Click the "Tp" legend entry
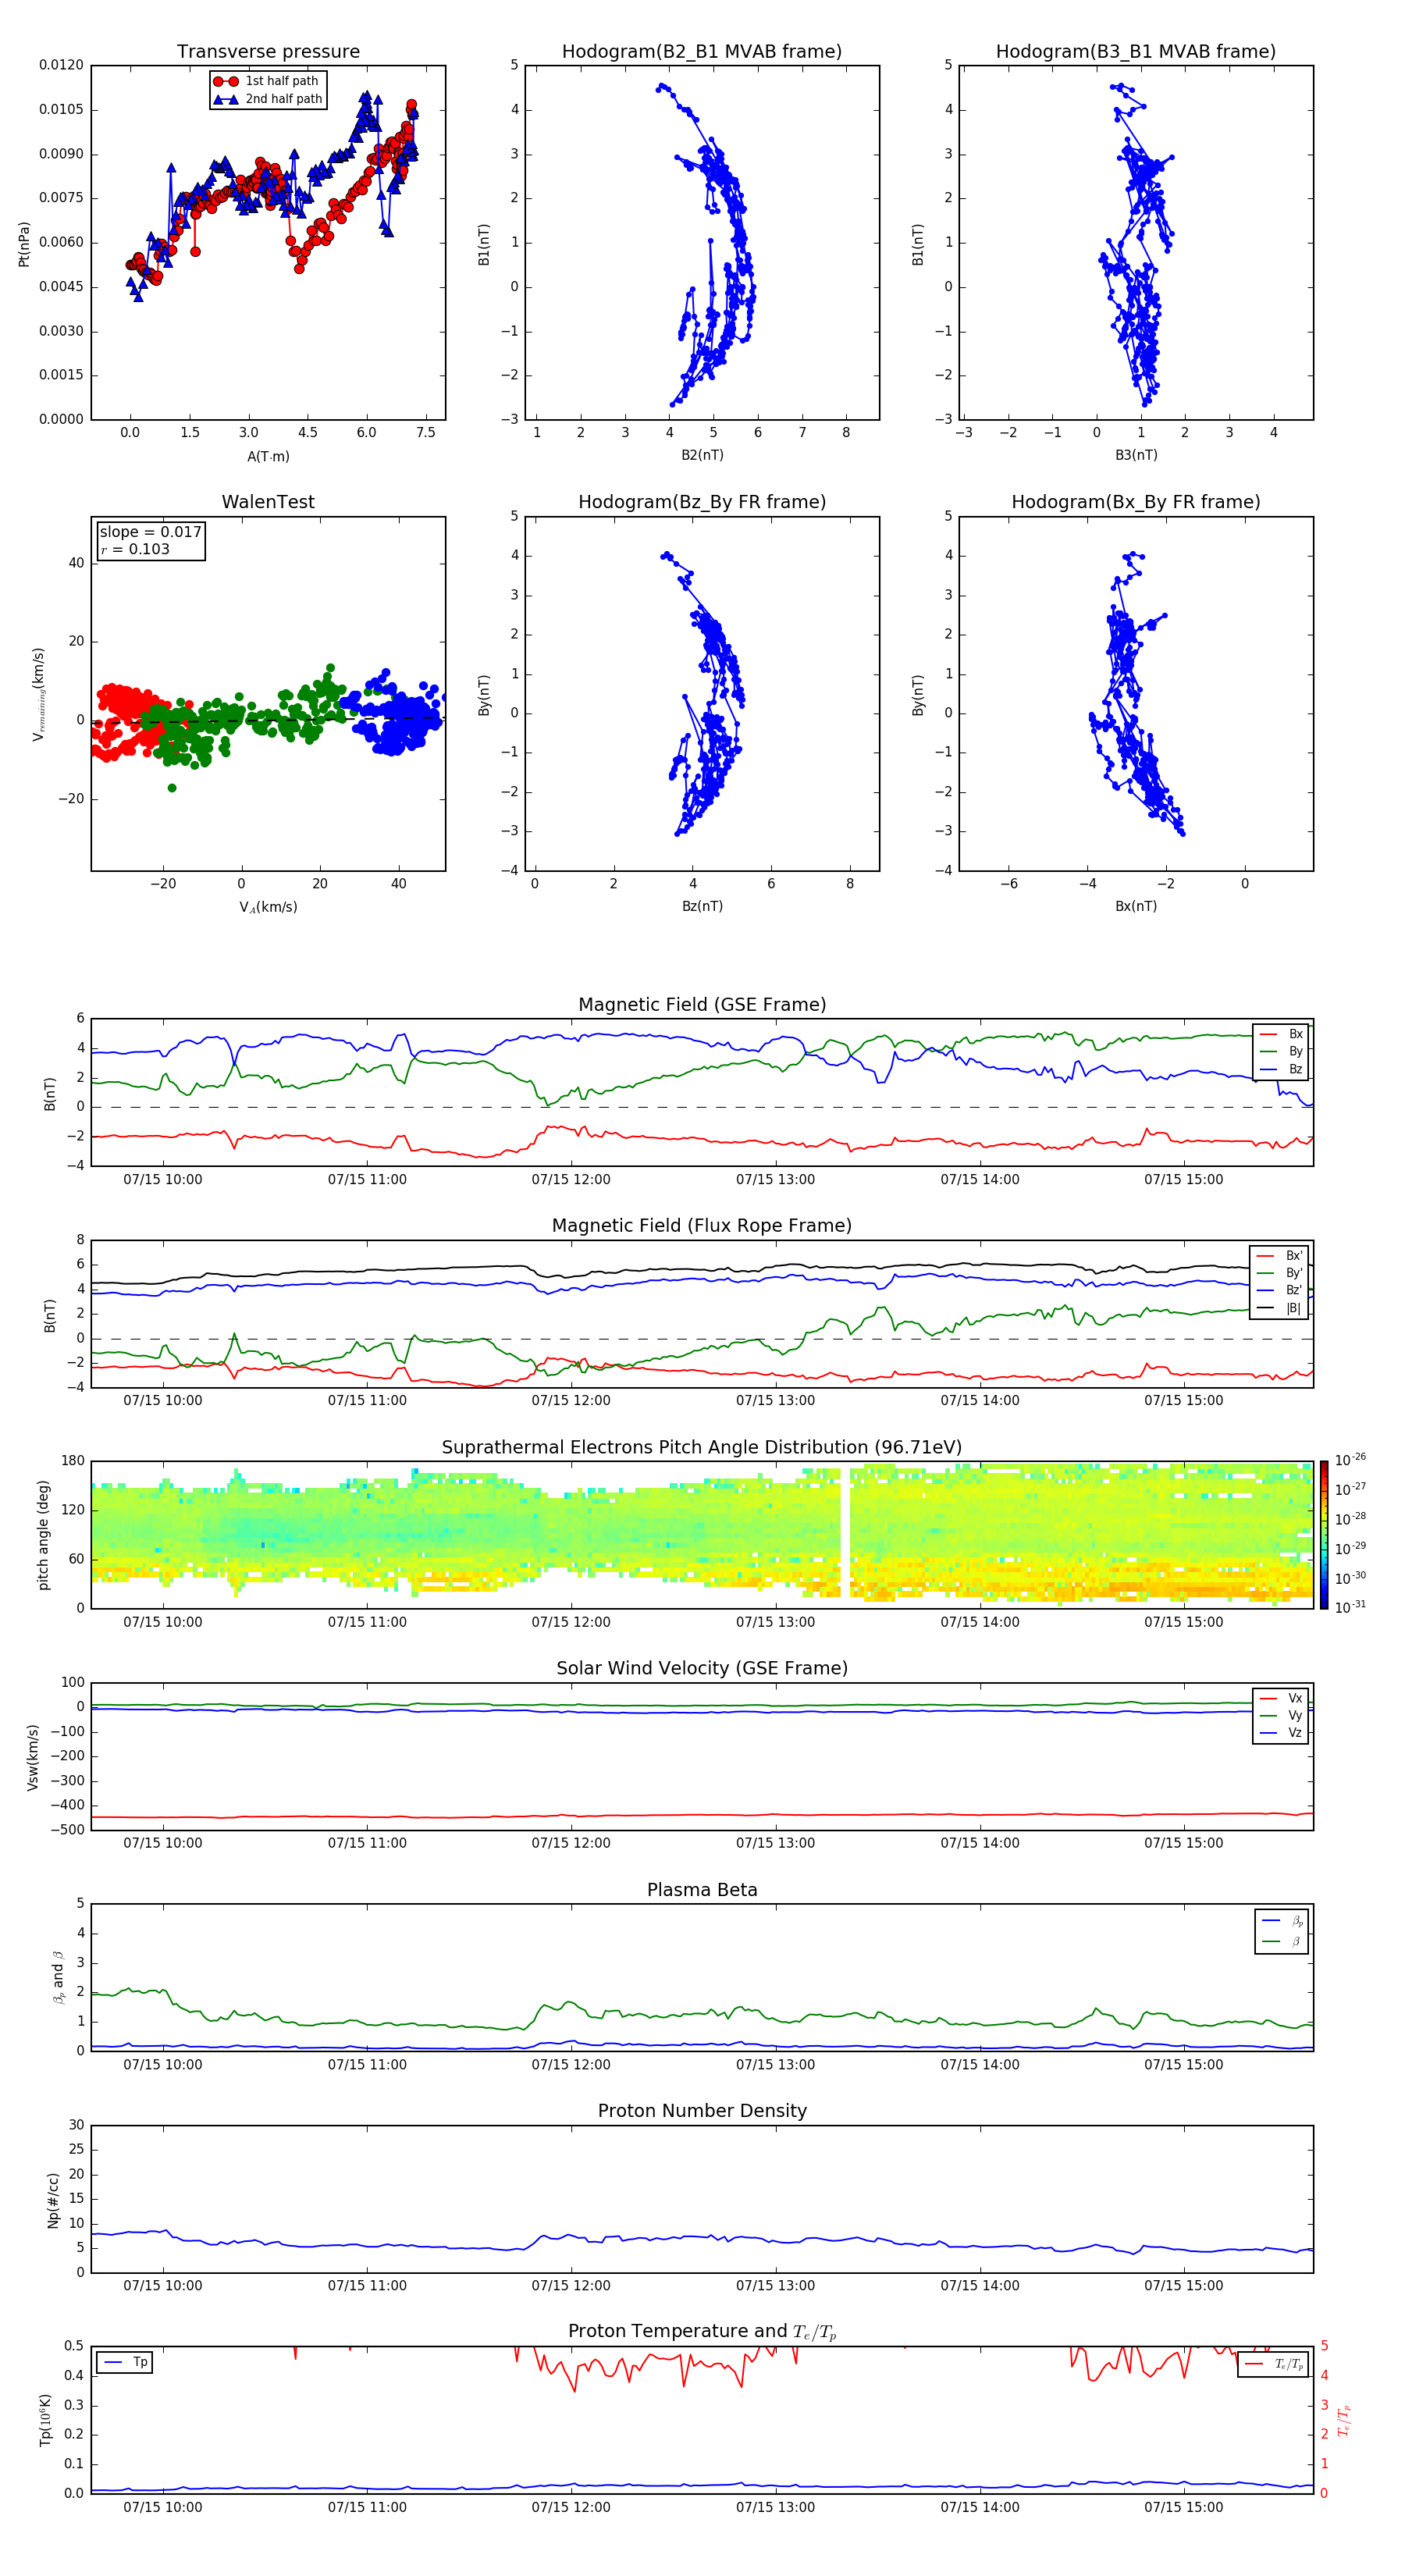The width and height of the screenshot is (1405, 2576). tap(125, 2362)
